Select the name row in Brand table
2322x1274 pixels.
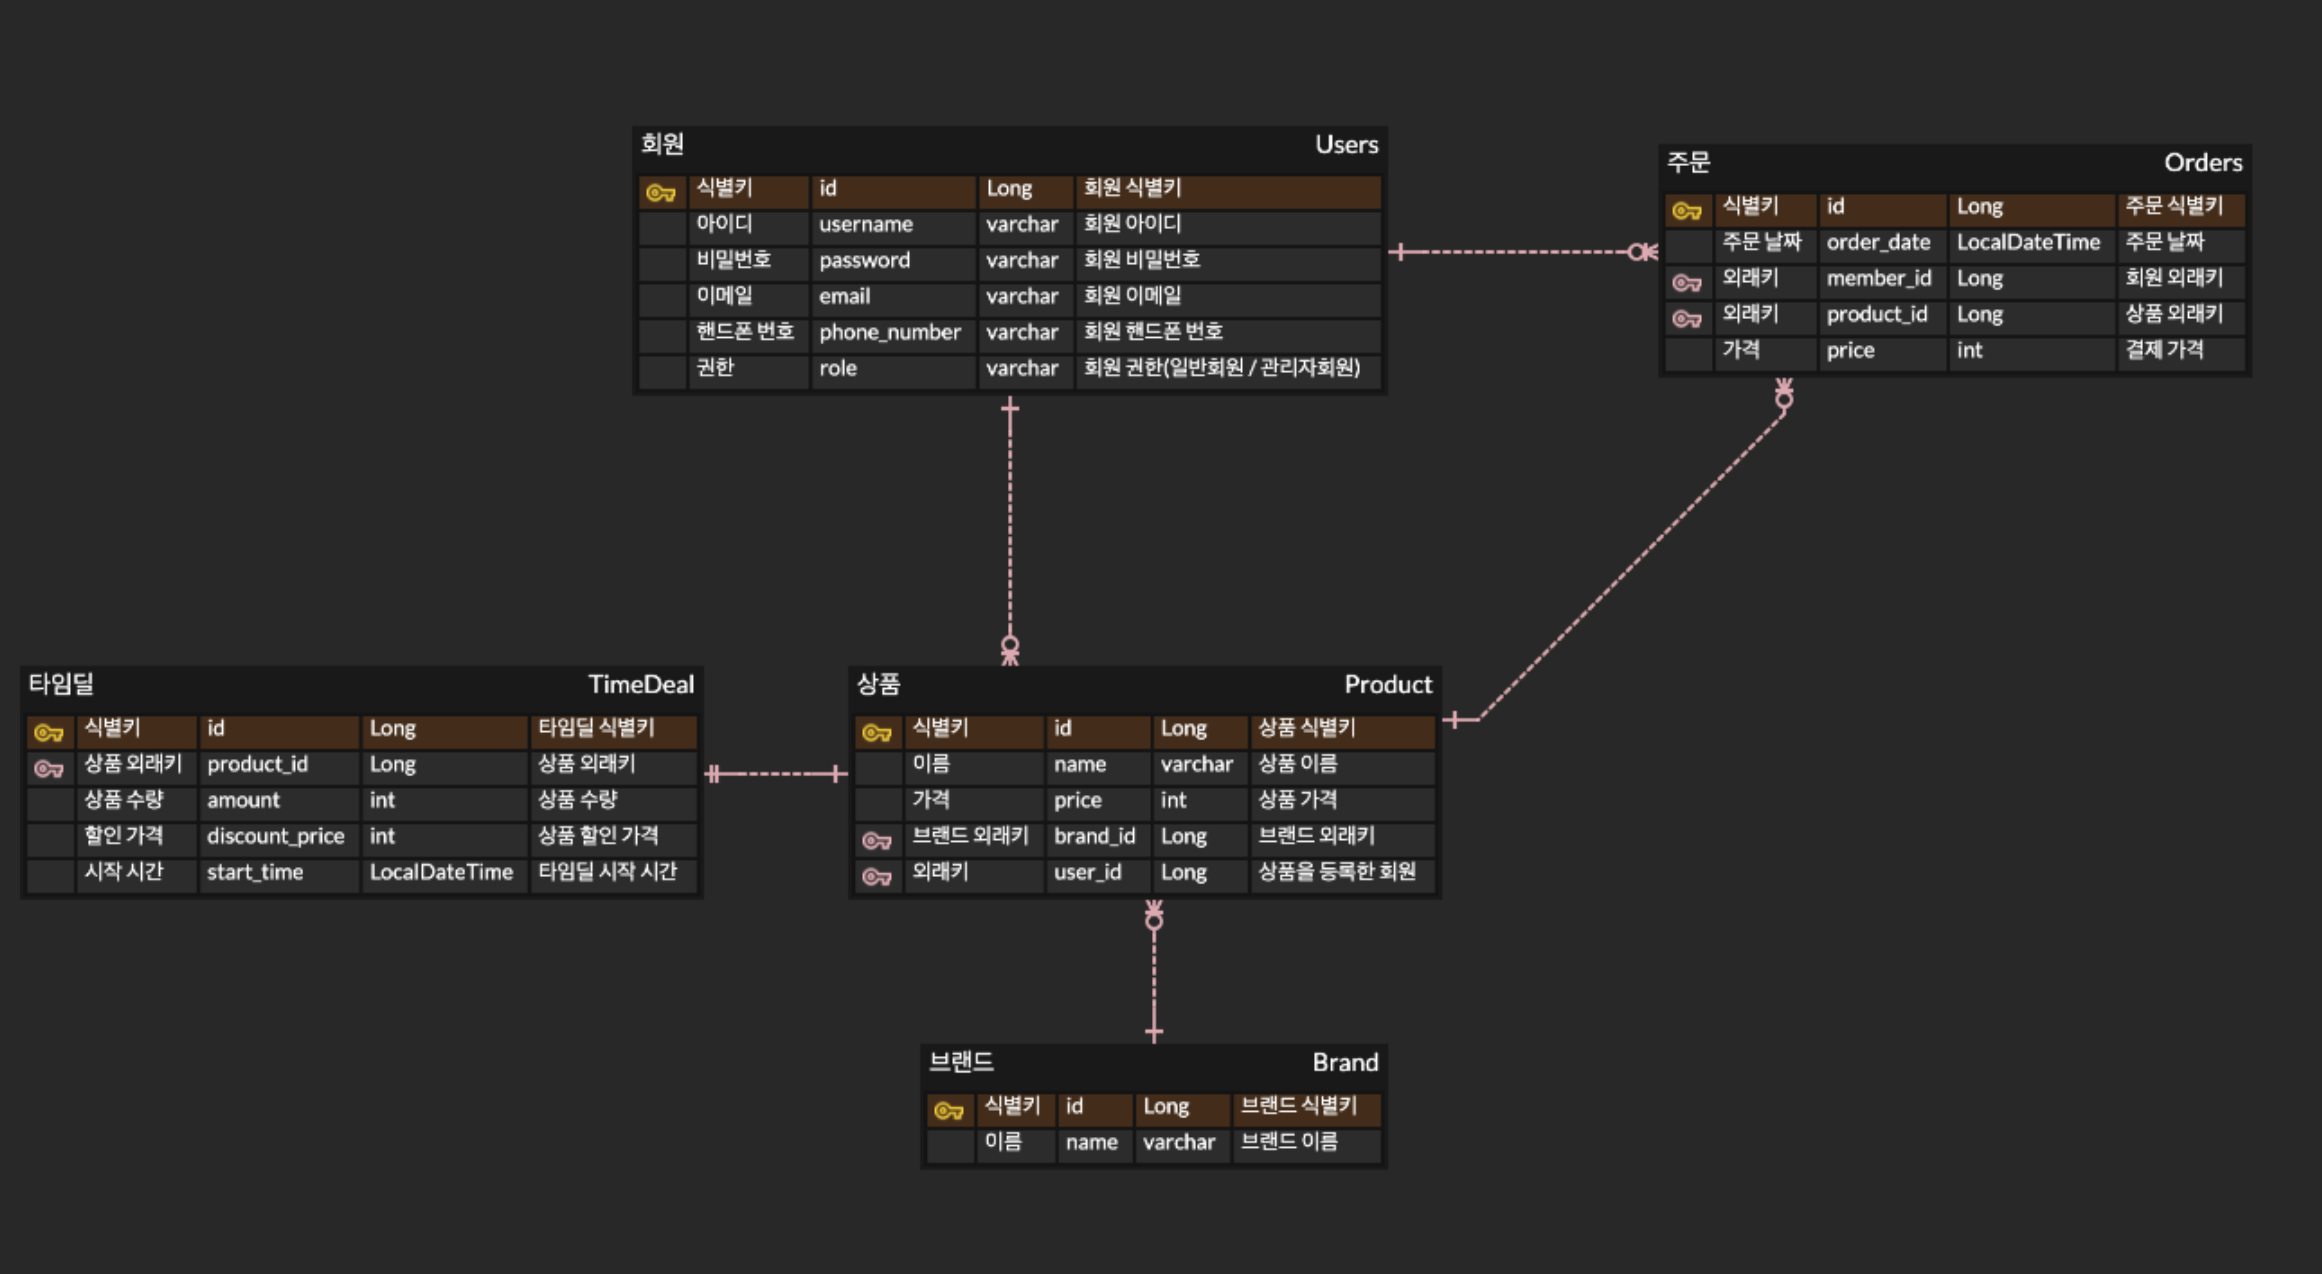point(1150,1142)
